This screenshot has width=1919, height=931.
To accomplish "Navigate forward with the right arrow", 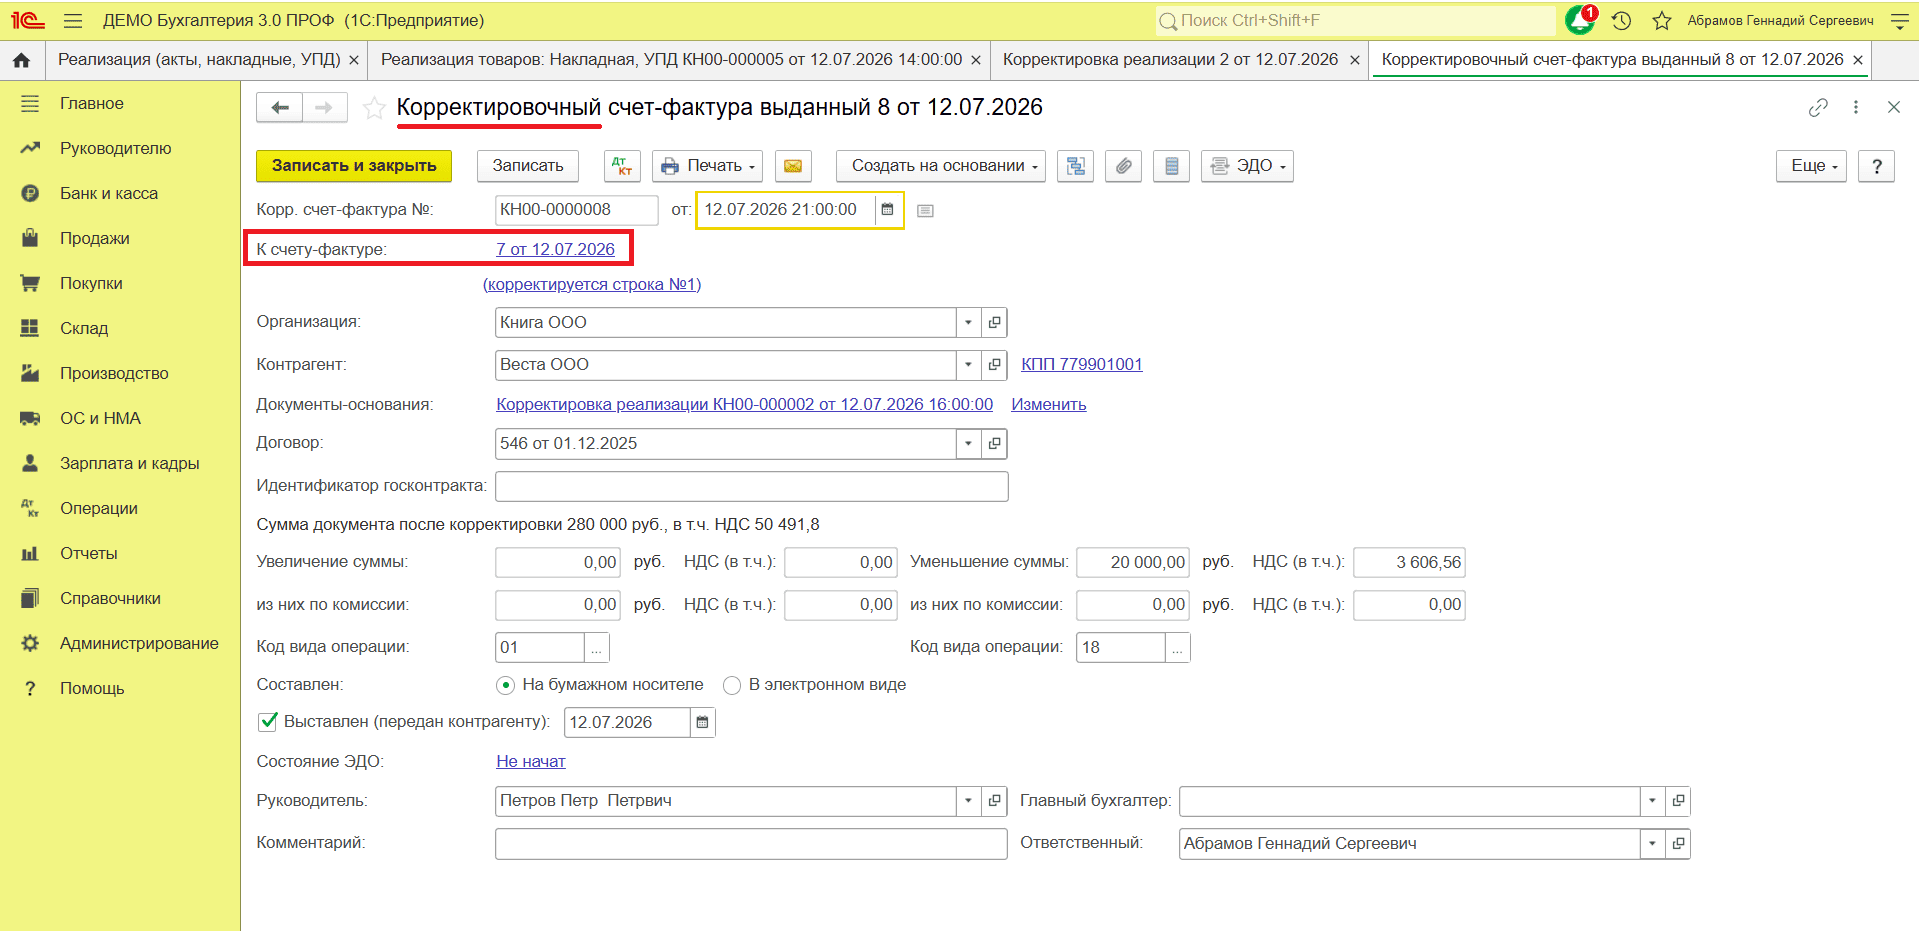I will pyautogui.click(x=325, y=107).
